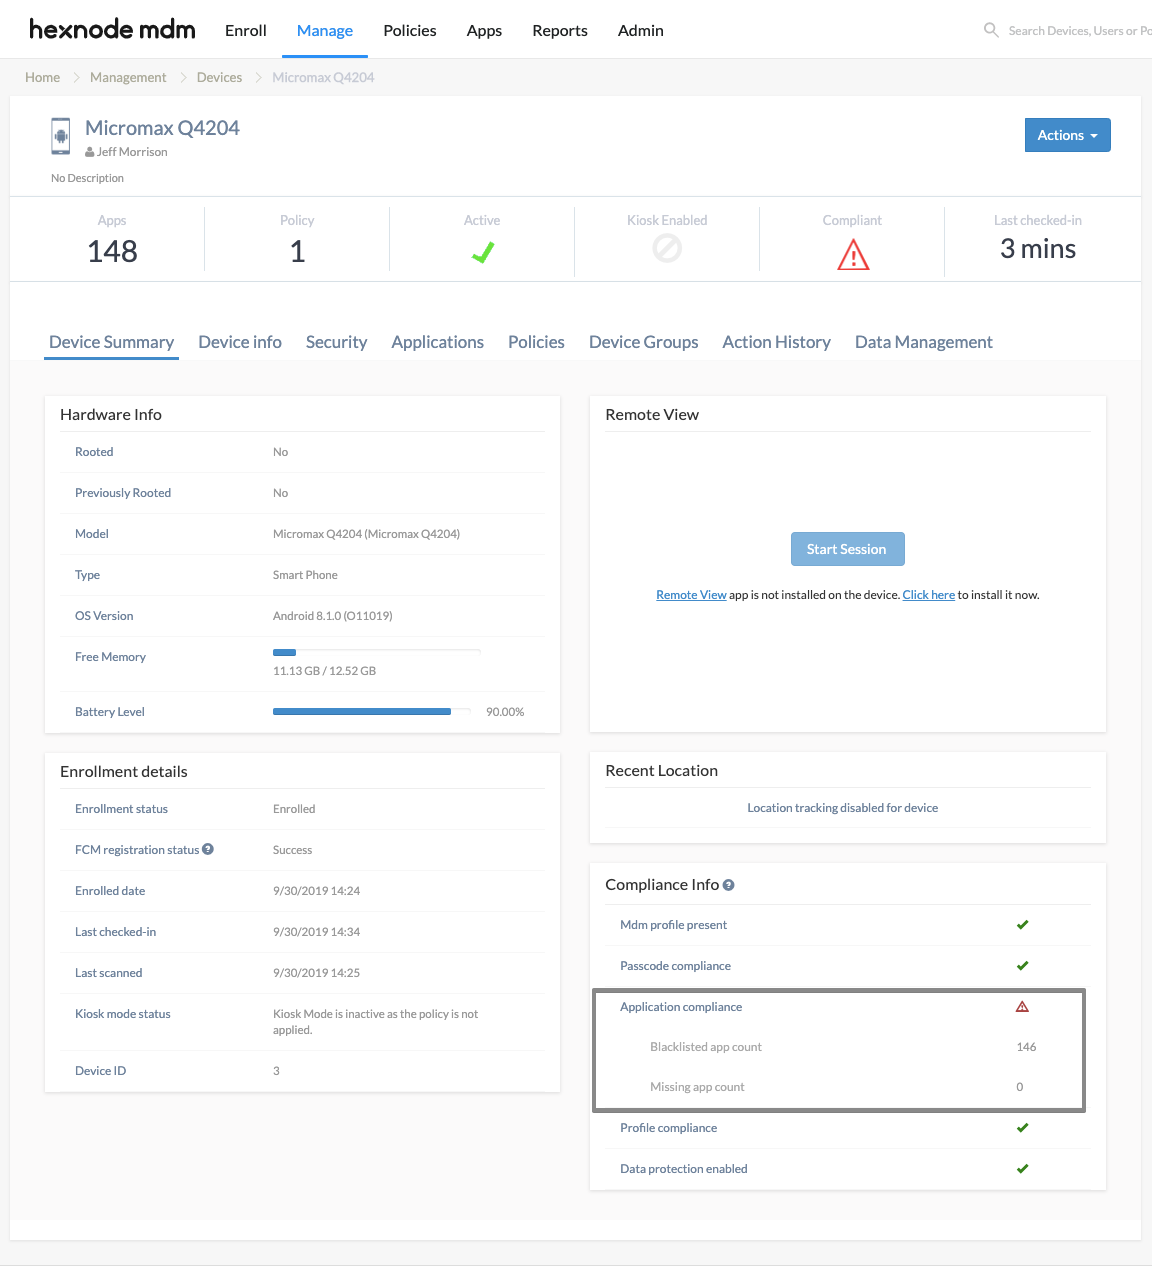The width and height of the screenshot is (1152, 1266).
Task: Click the OS version 'Android 8.1.0 (O11019)'
Action: pos(333,616)
